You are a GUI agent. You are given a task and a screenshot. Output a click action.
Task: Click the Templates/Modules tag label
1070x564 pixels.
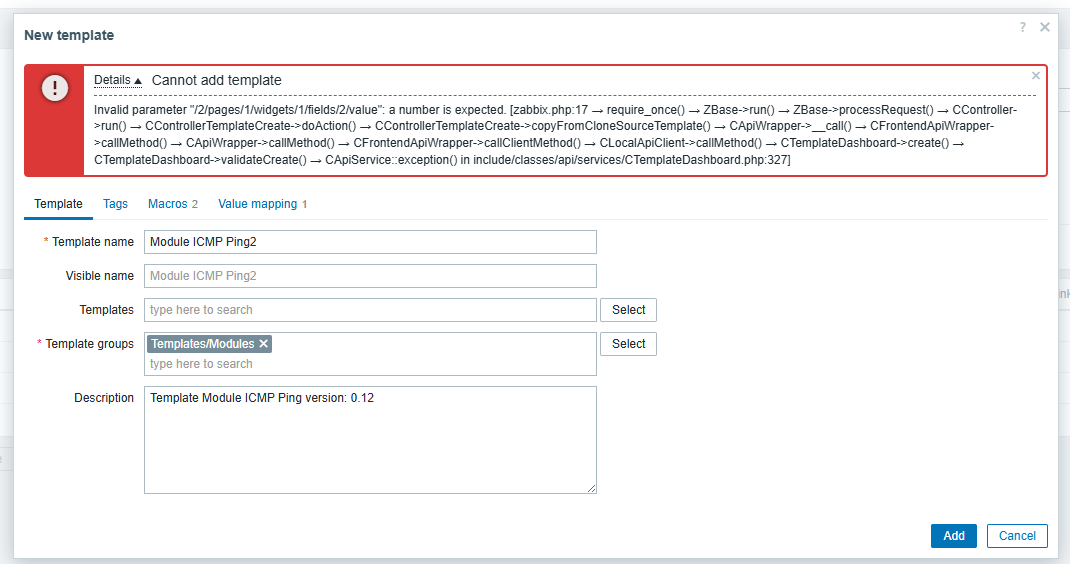[203, 343]
